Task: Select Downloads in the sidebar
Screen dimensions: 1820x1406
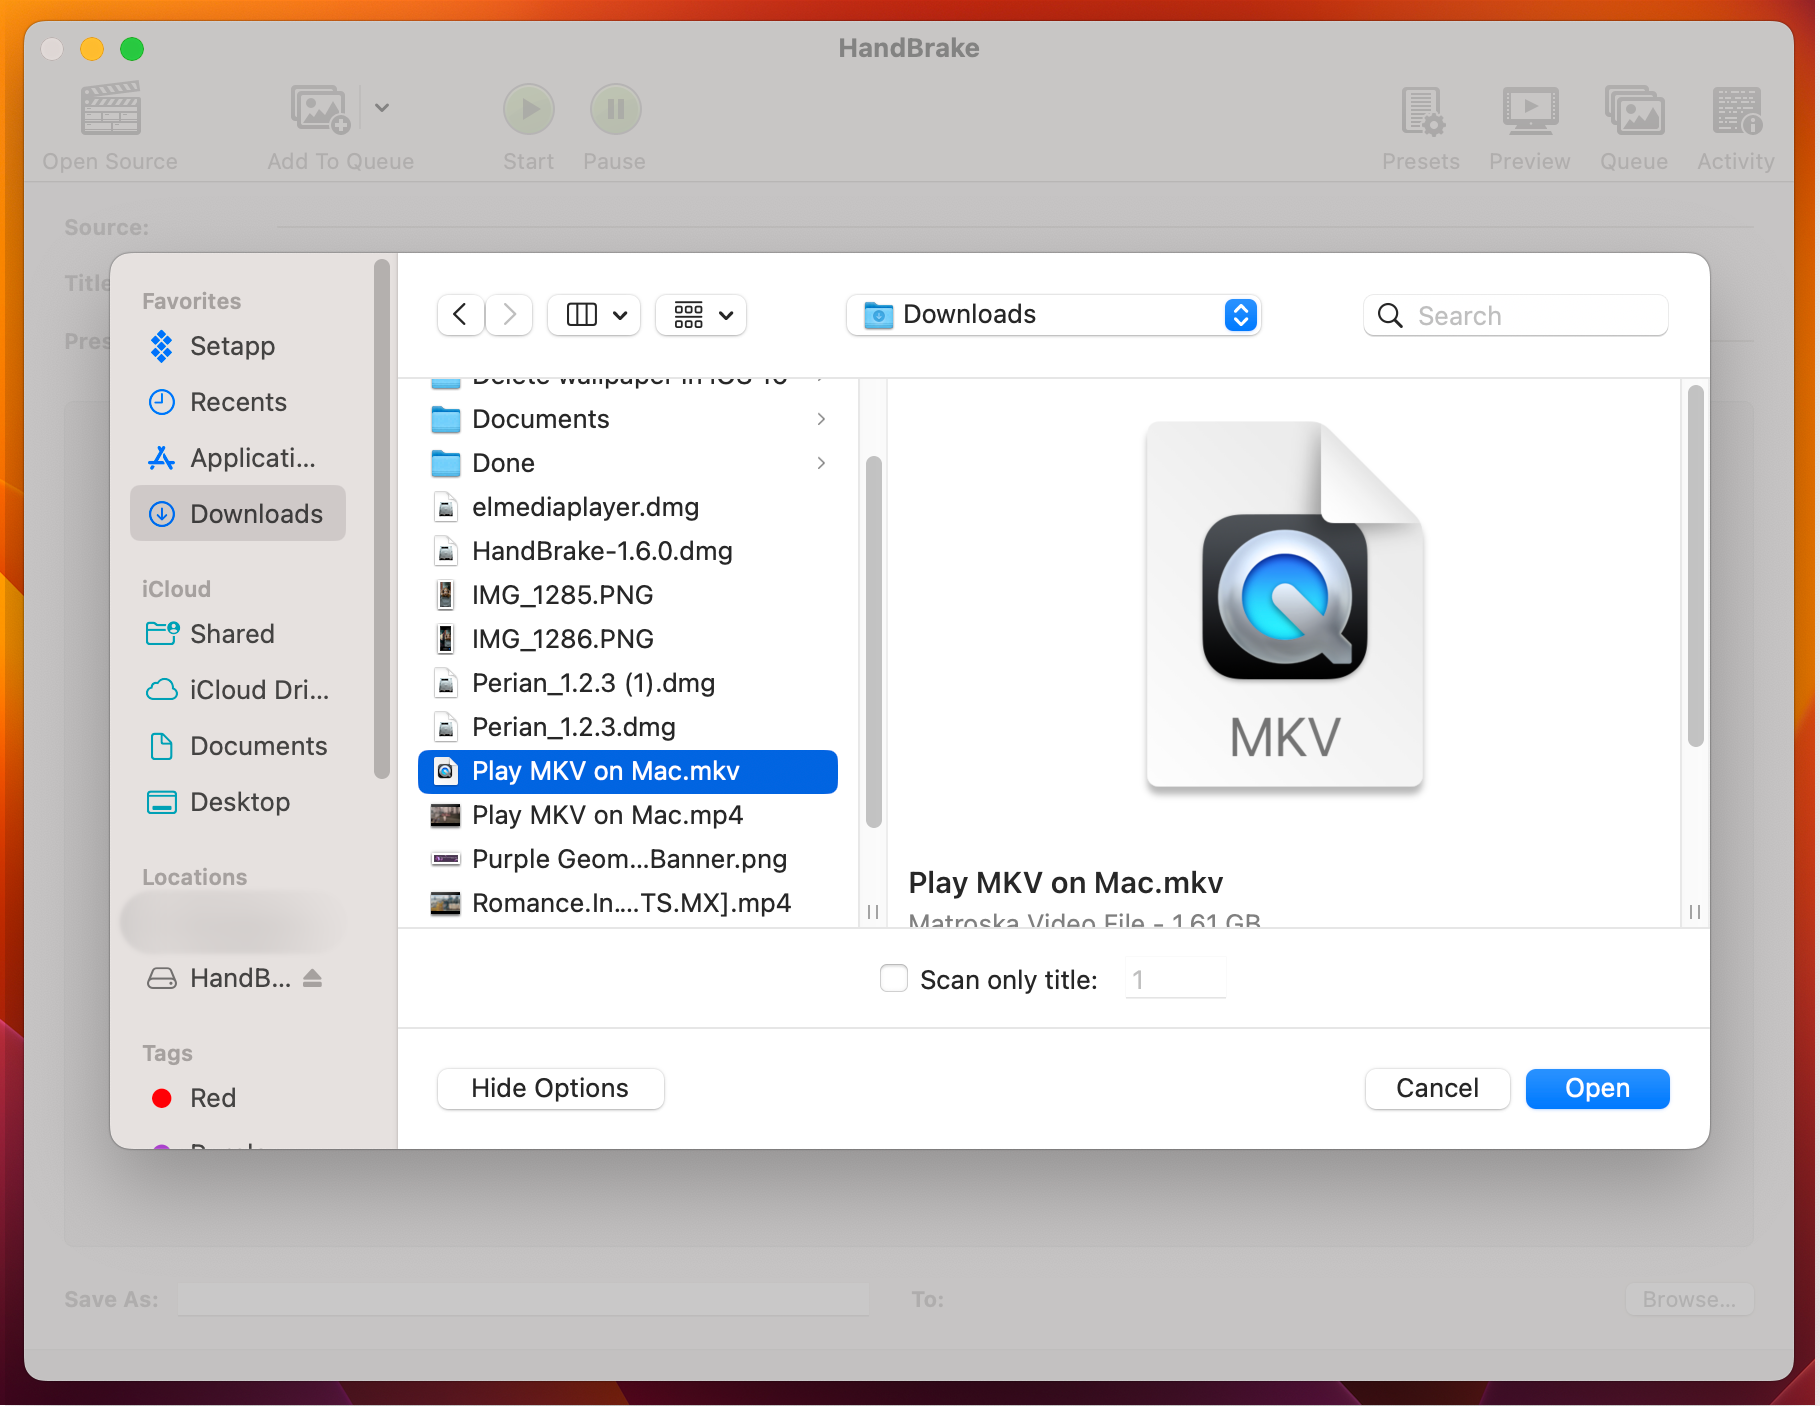Action: point(238,514)
